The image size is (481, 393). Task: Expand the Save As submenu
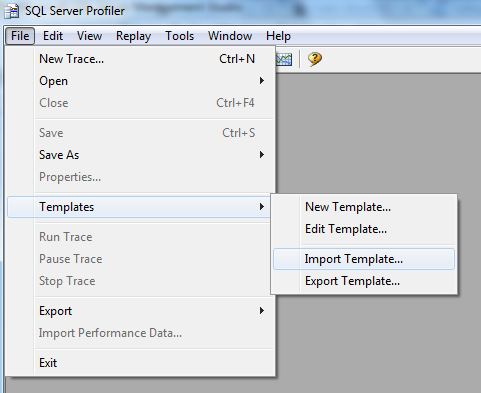(x=140, y=155)
